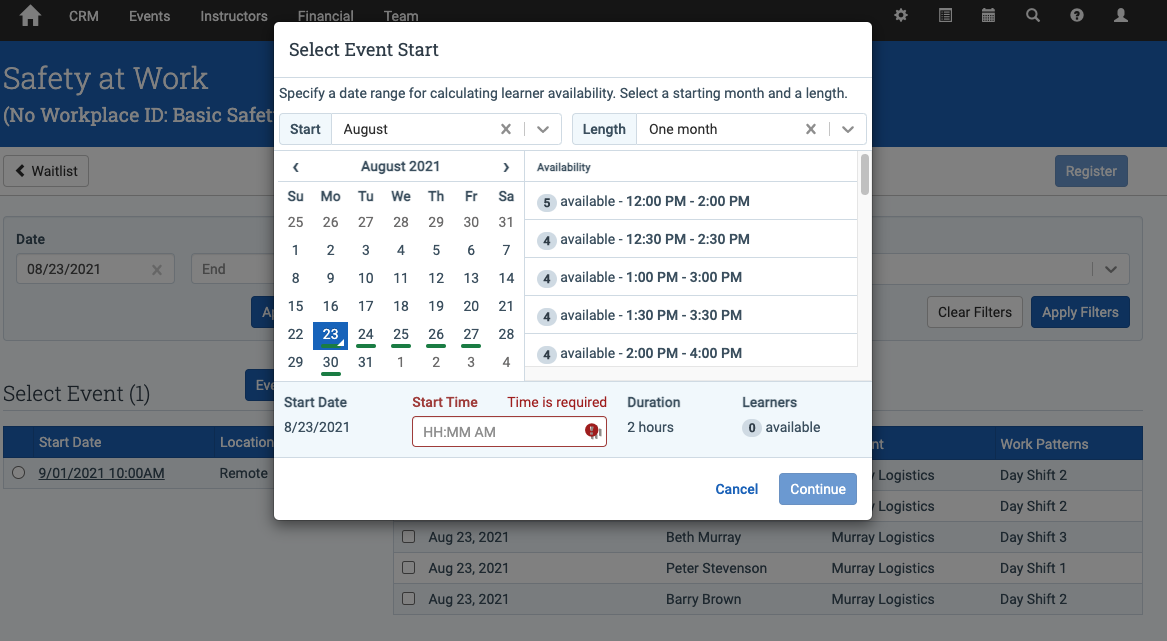This screenshot has width=1167, height=641.
Task: Select August 10 in the calendar
Action: 365,278
